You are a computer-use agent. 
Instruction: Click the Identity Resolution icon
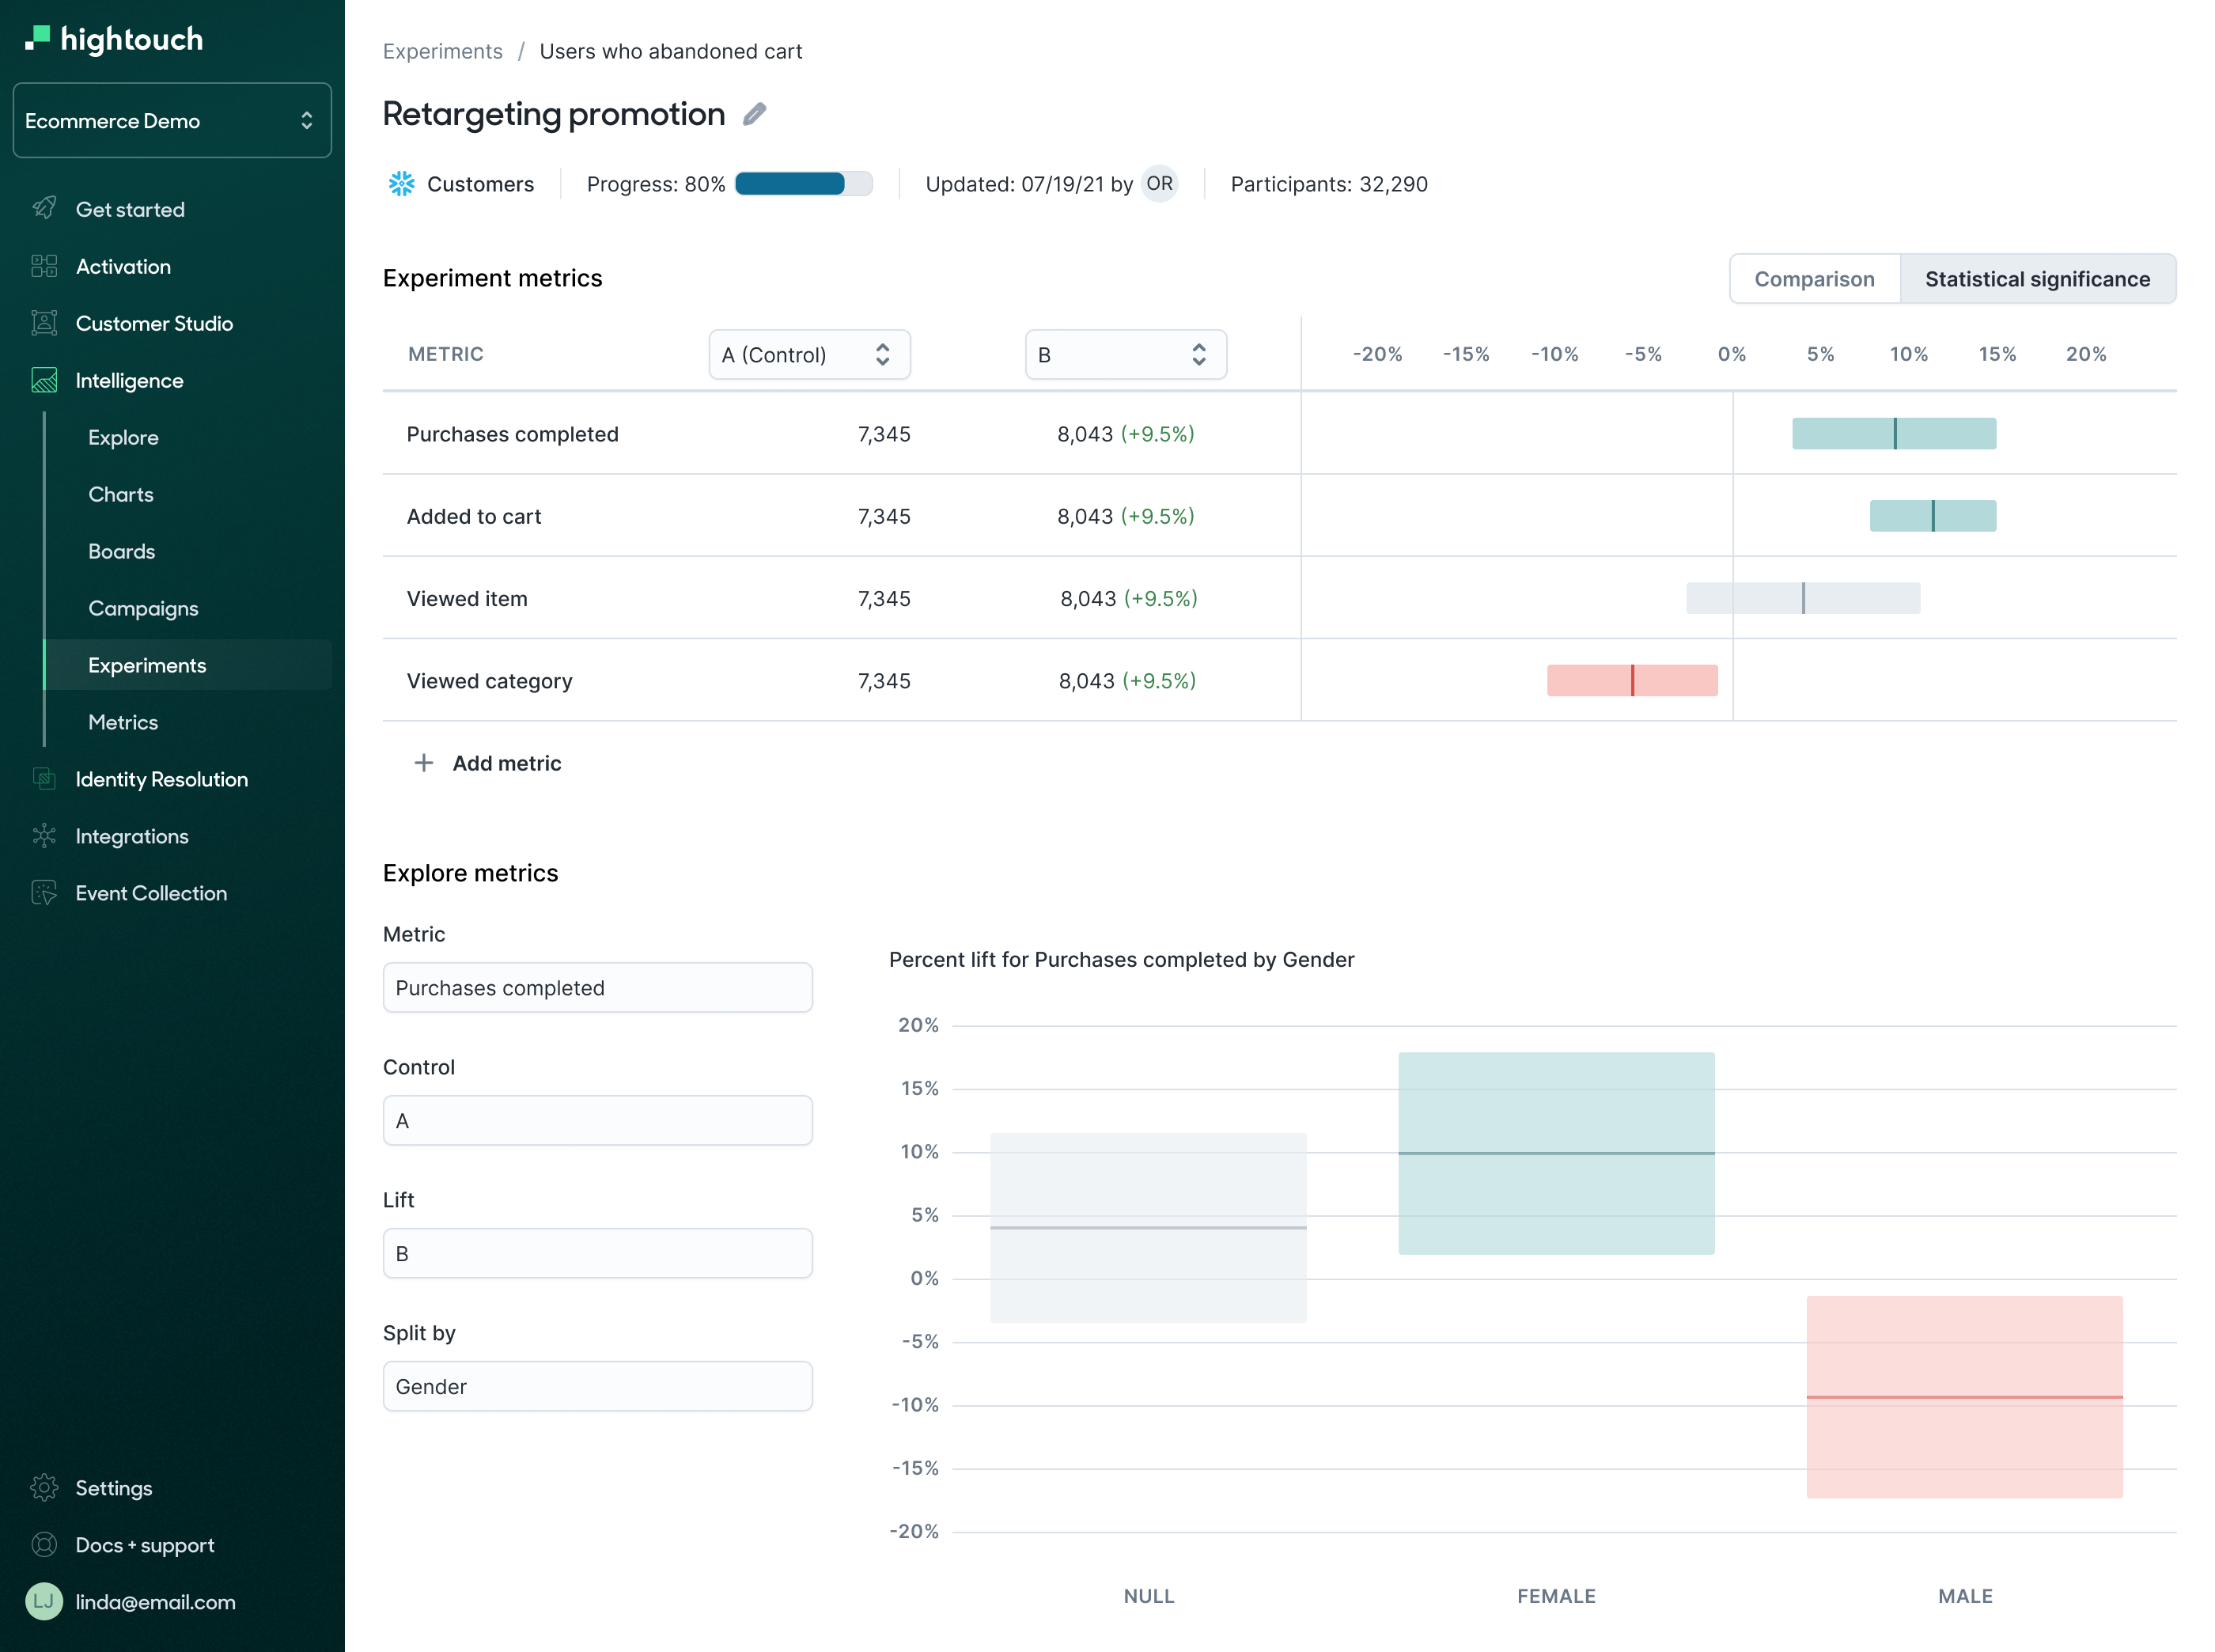click(44, 779)
